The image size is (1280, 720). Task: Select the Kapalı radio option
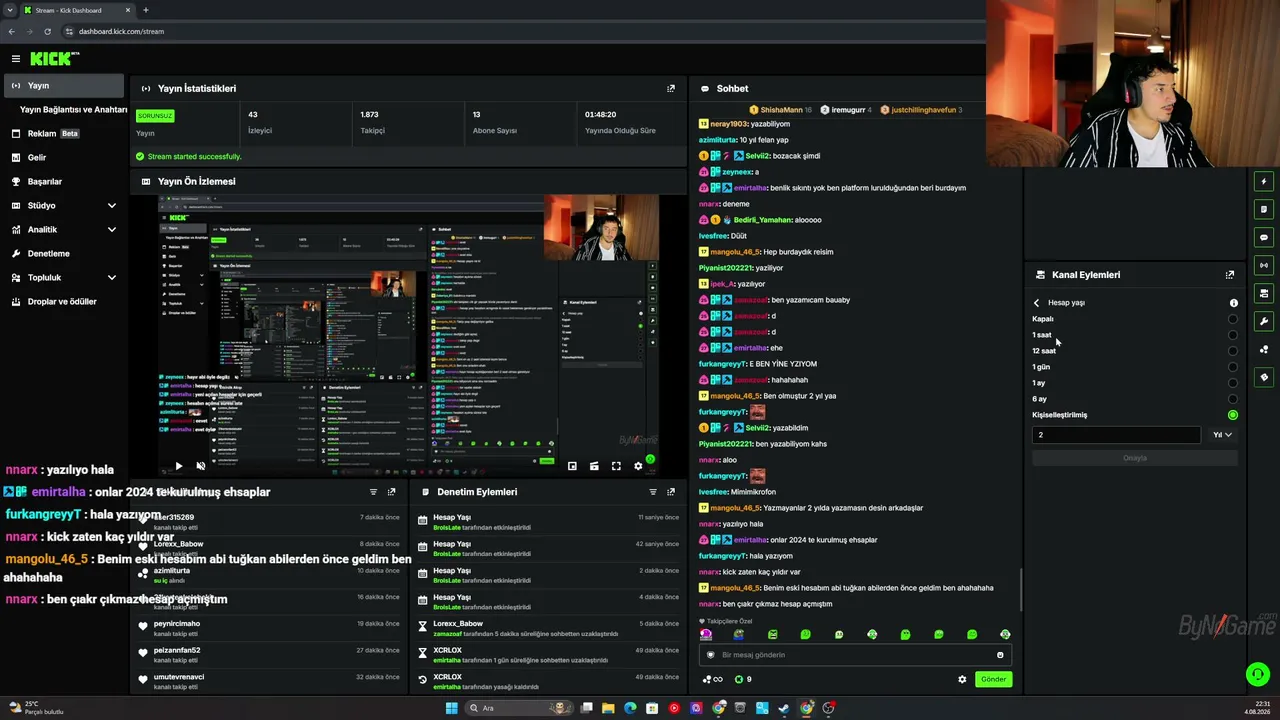click(x=1232, y=319)
